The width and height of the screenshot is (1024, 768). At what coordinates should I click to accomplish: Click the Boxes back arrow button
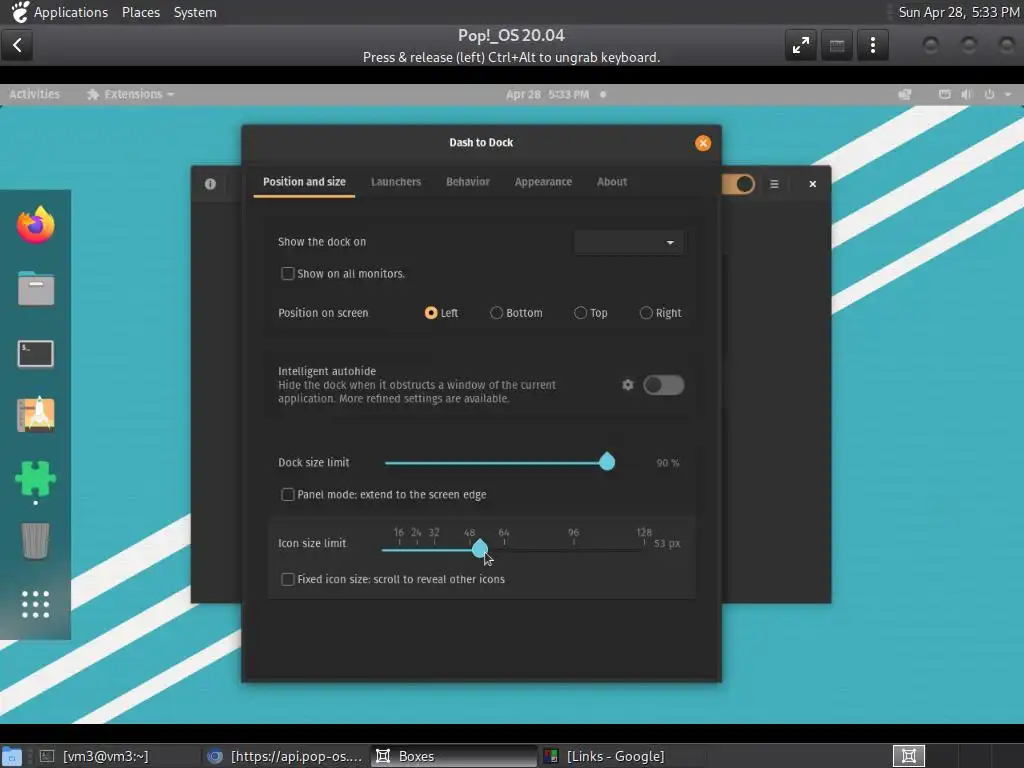[x=17, y=45]
